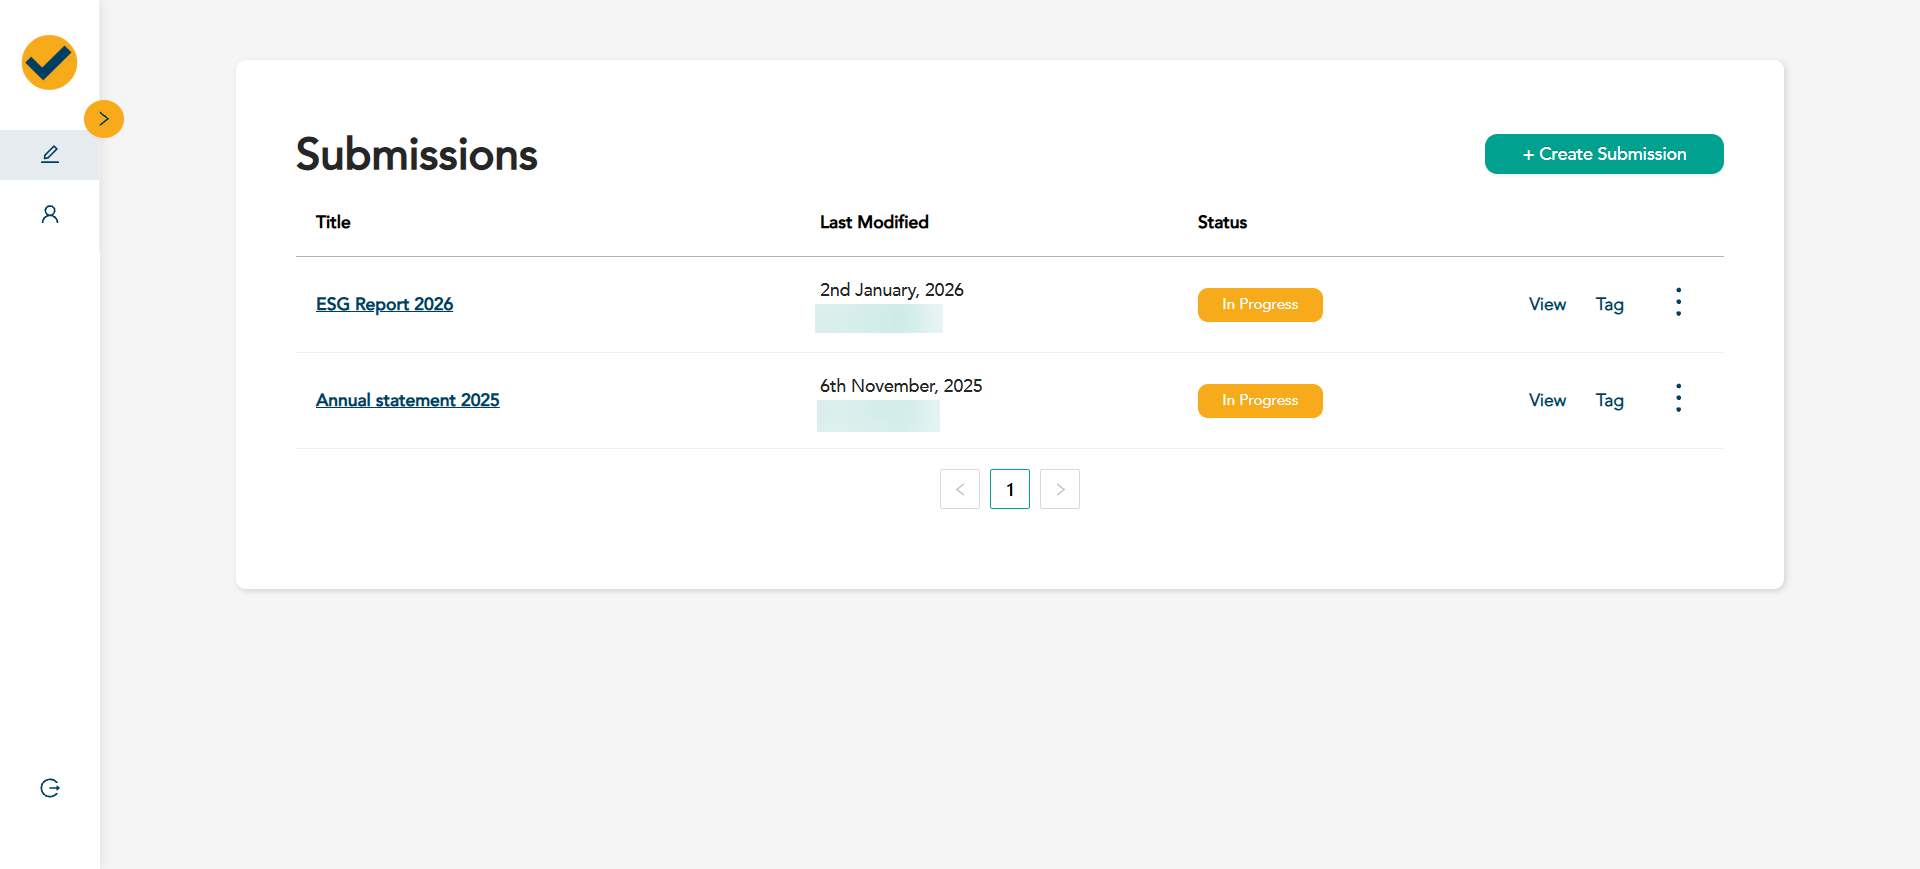Click the checkmark logo in the sidebar
This screenshot has height=869, width=1920.
[49, 63]
